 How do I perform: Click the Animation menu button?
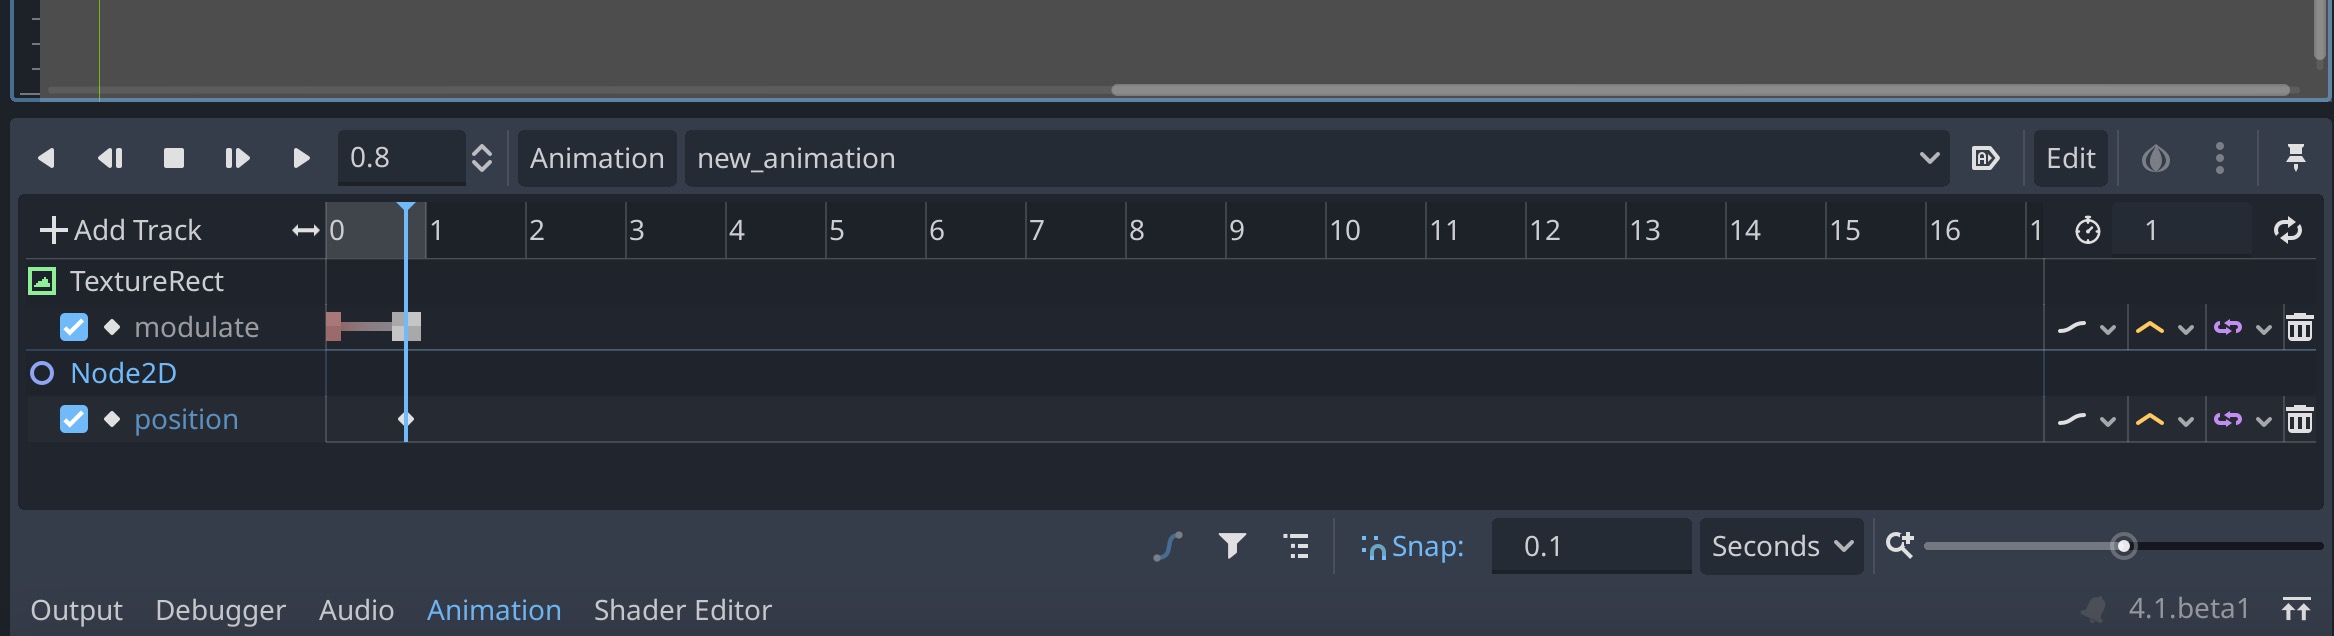[596, 157]
